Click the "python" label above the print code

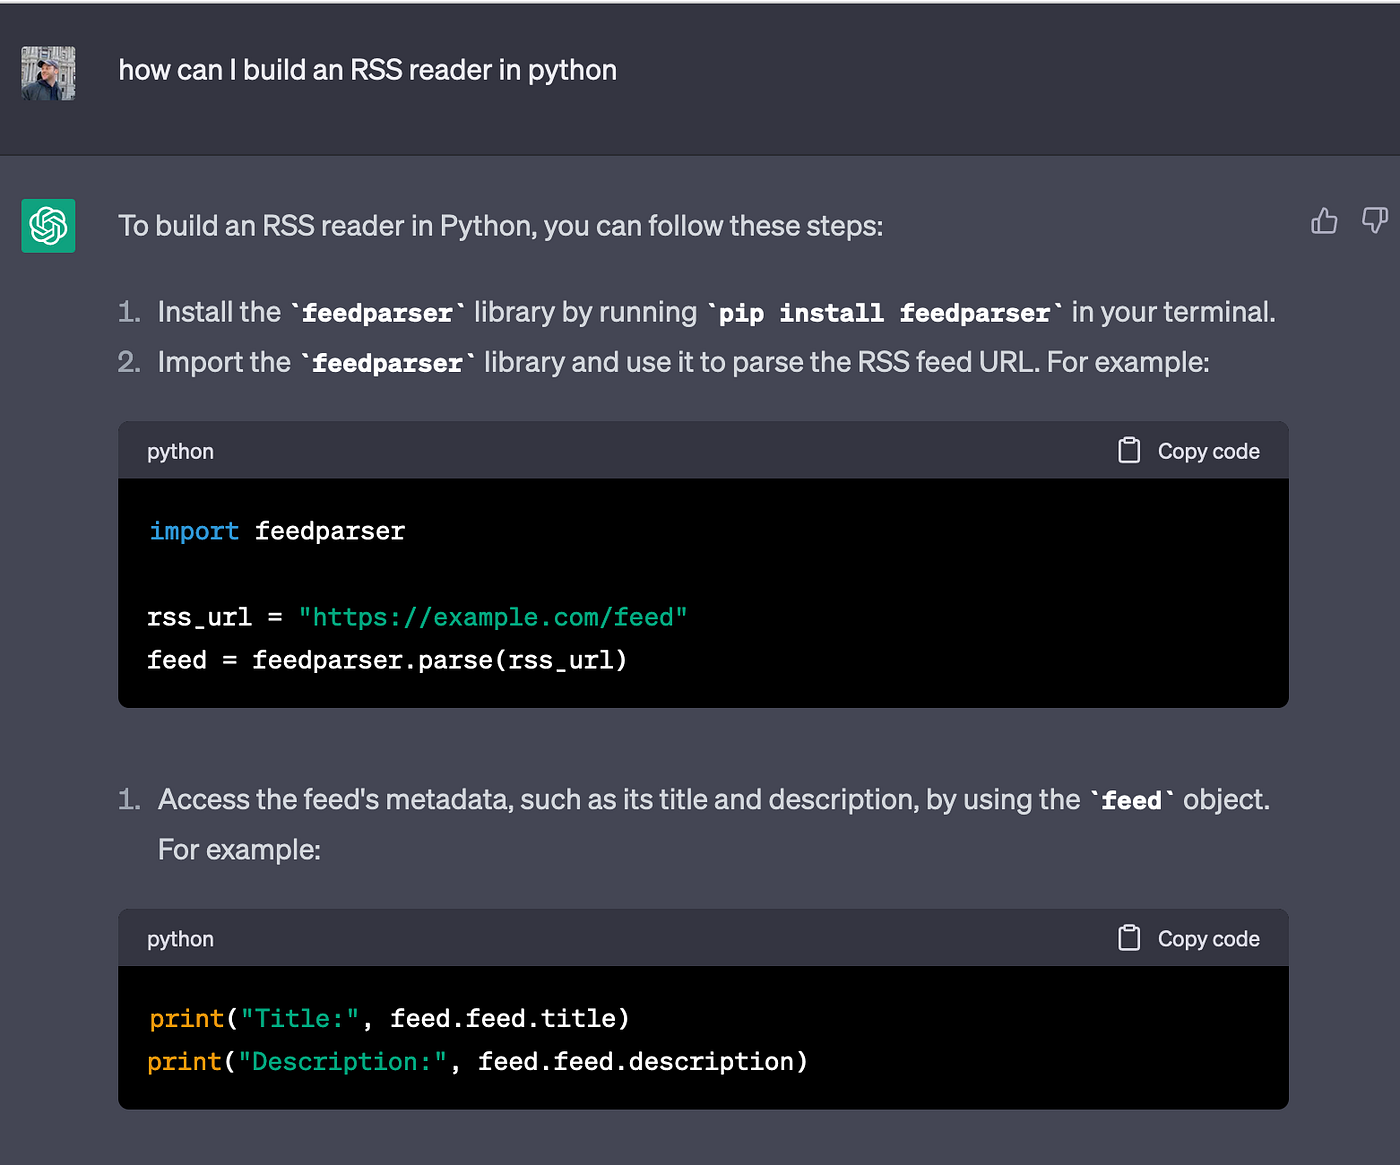click(x=180, y=939)
